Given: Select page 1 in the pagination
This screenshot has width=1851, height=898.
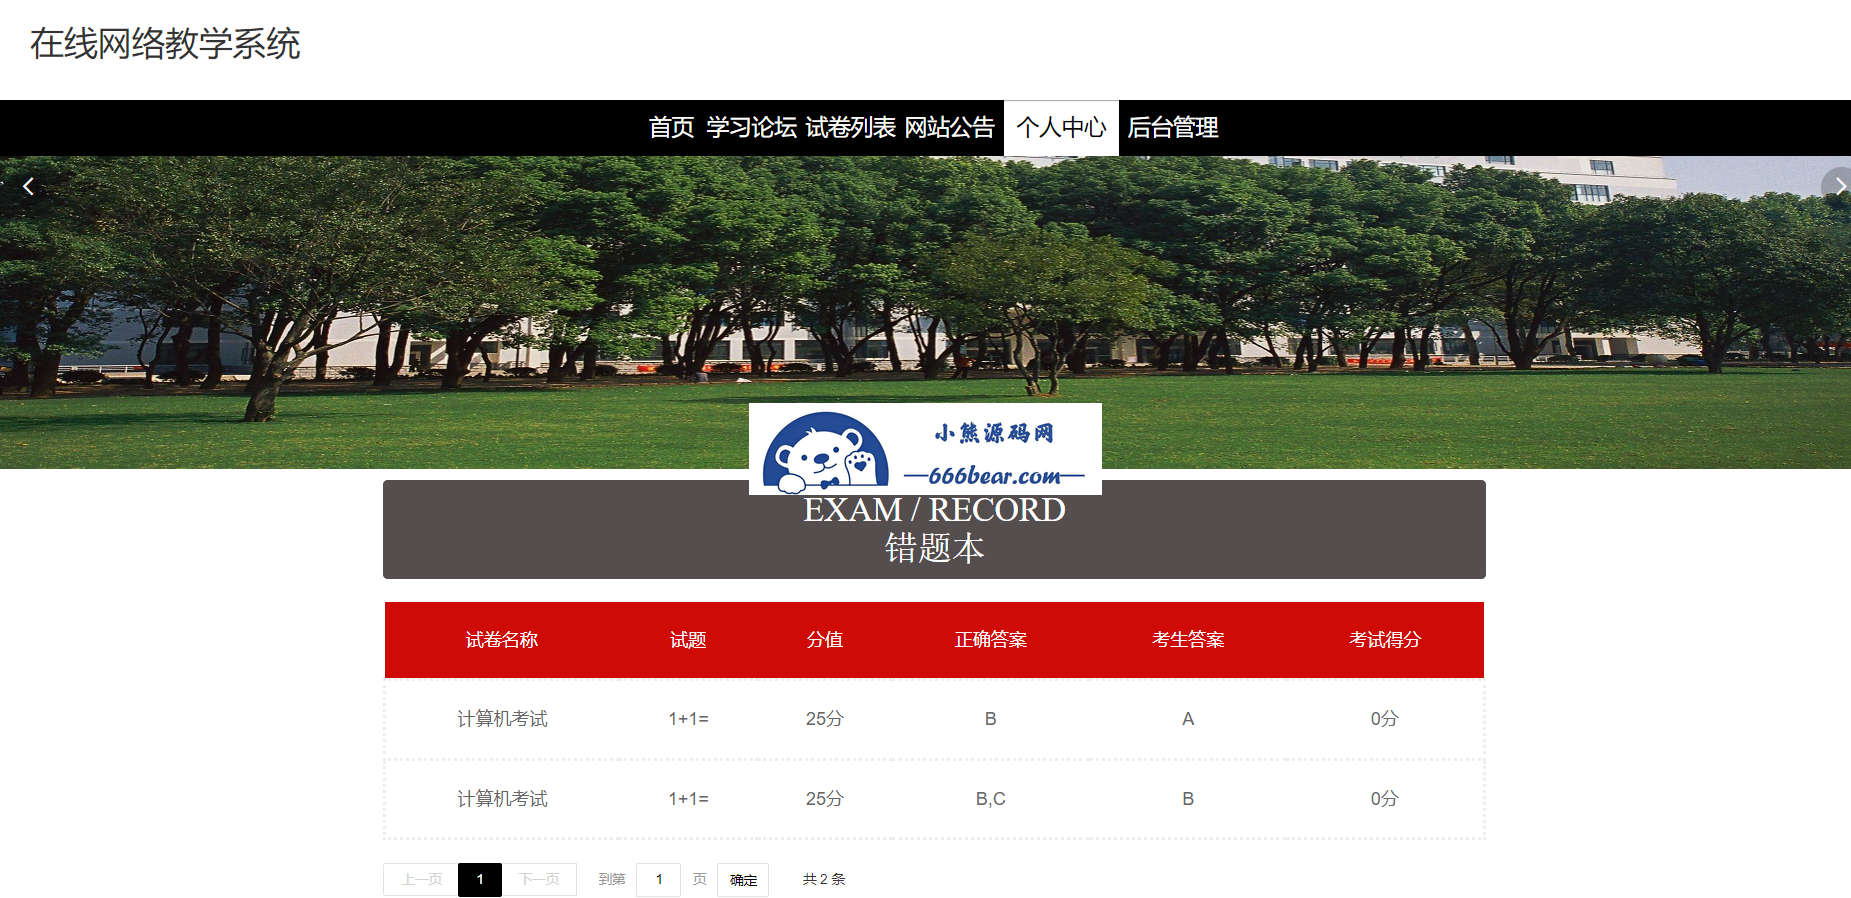Looking at the screenshot, I should (x=480, y=880).
